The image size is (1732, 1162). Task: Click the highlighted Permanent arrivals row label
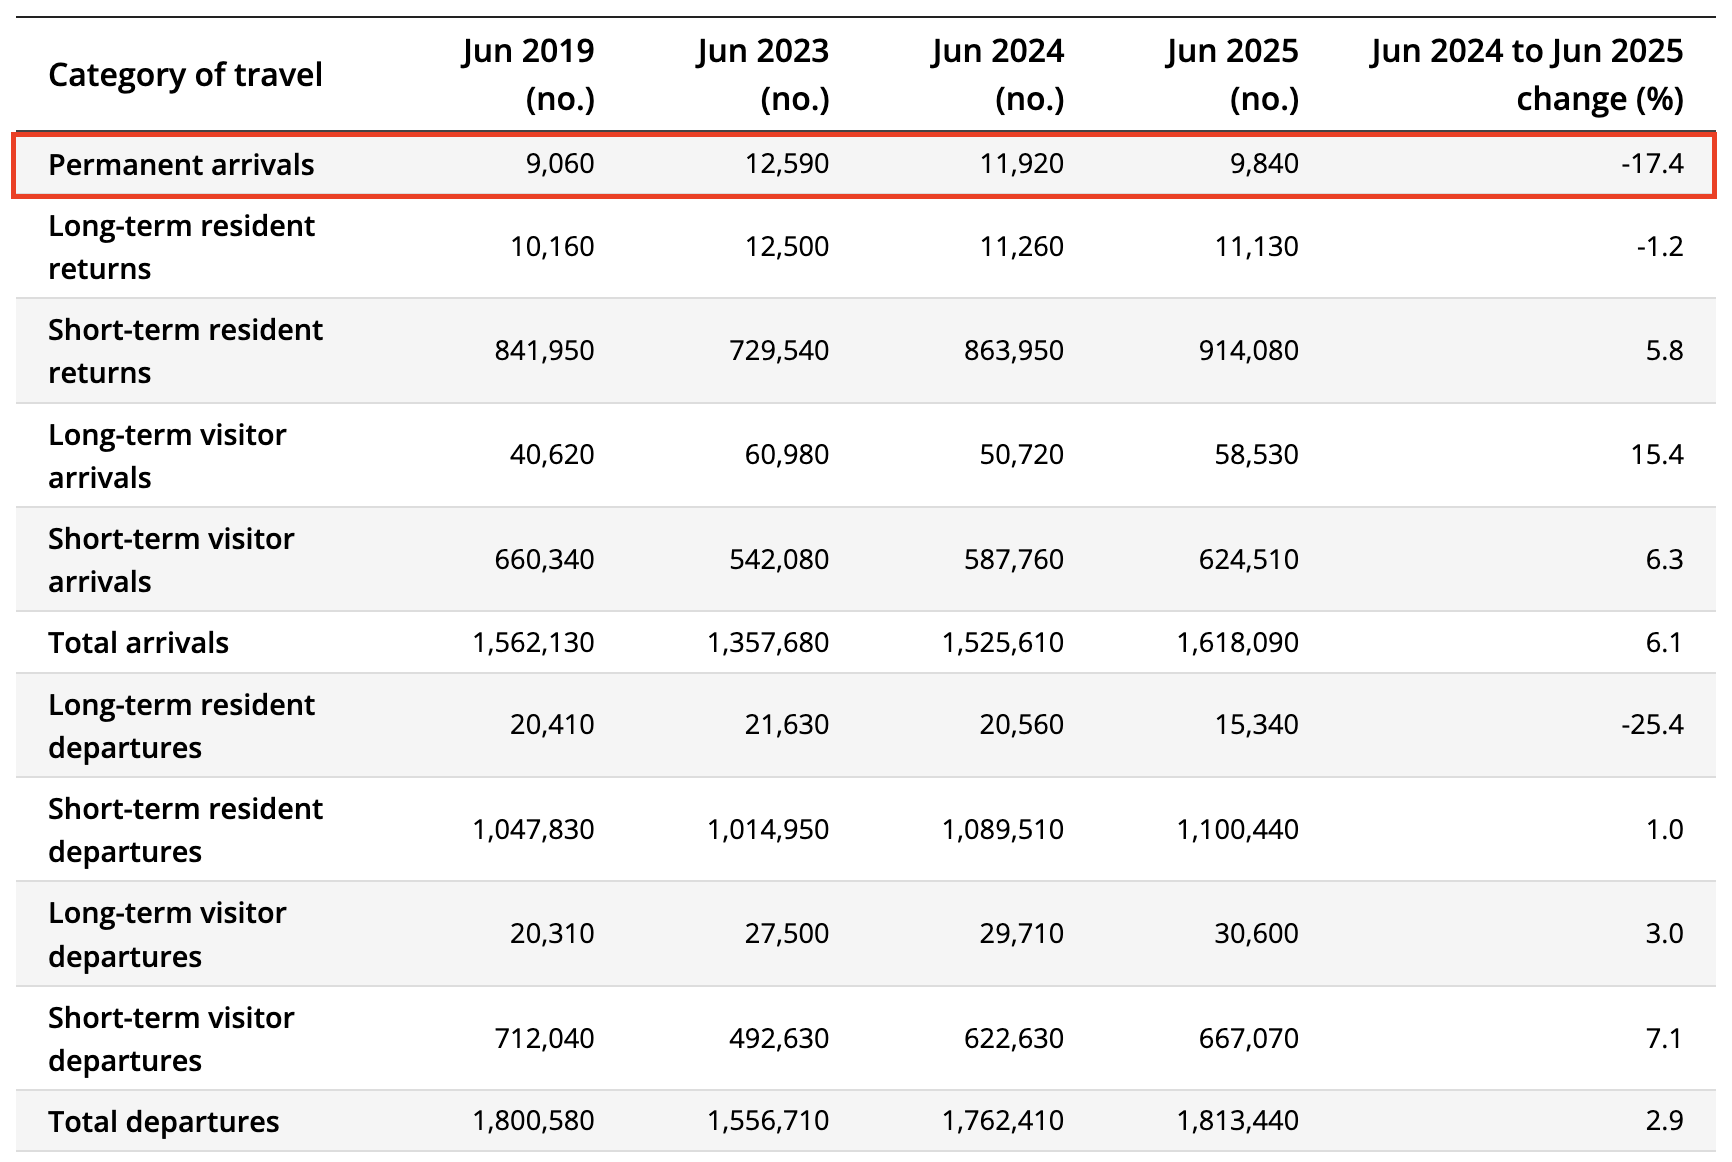[x=181, y=165]
